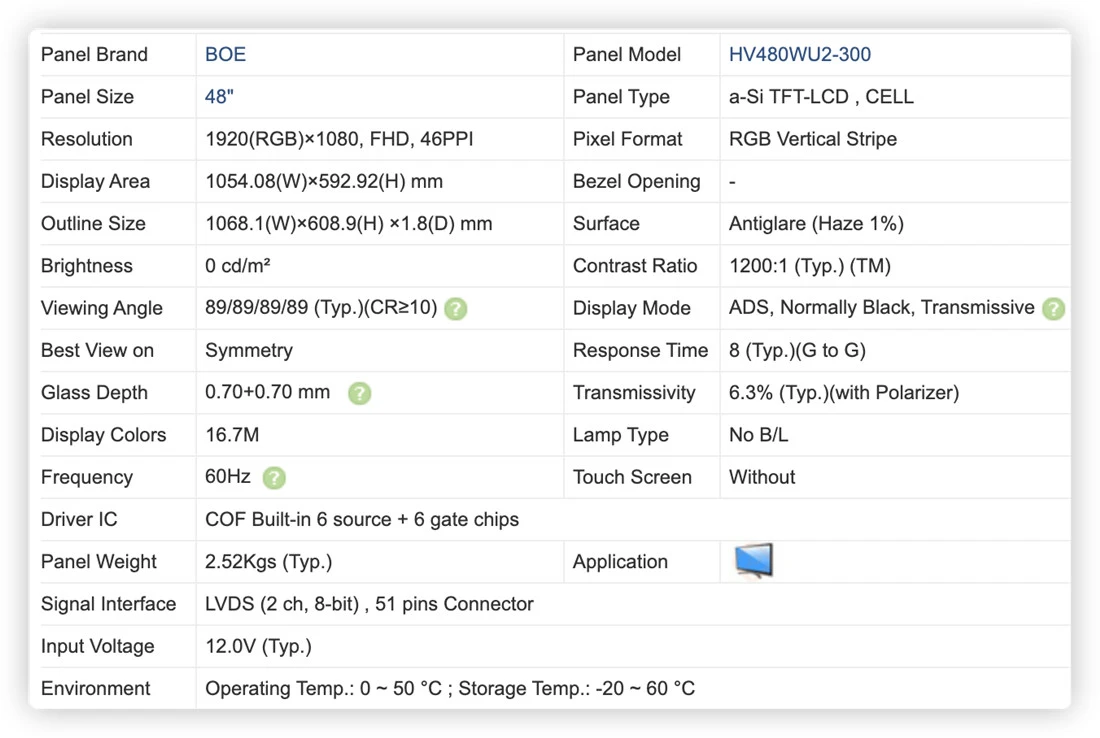Image resolution: width=1100 pixels, height=738 pixels.
Task: Click the Without touch screen value
Action: point(762,477)
